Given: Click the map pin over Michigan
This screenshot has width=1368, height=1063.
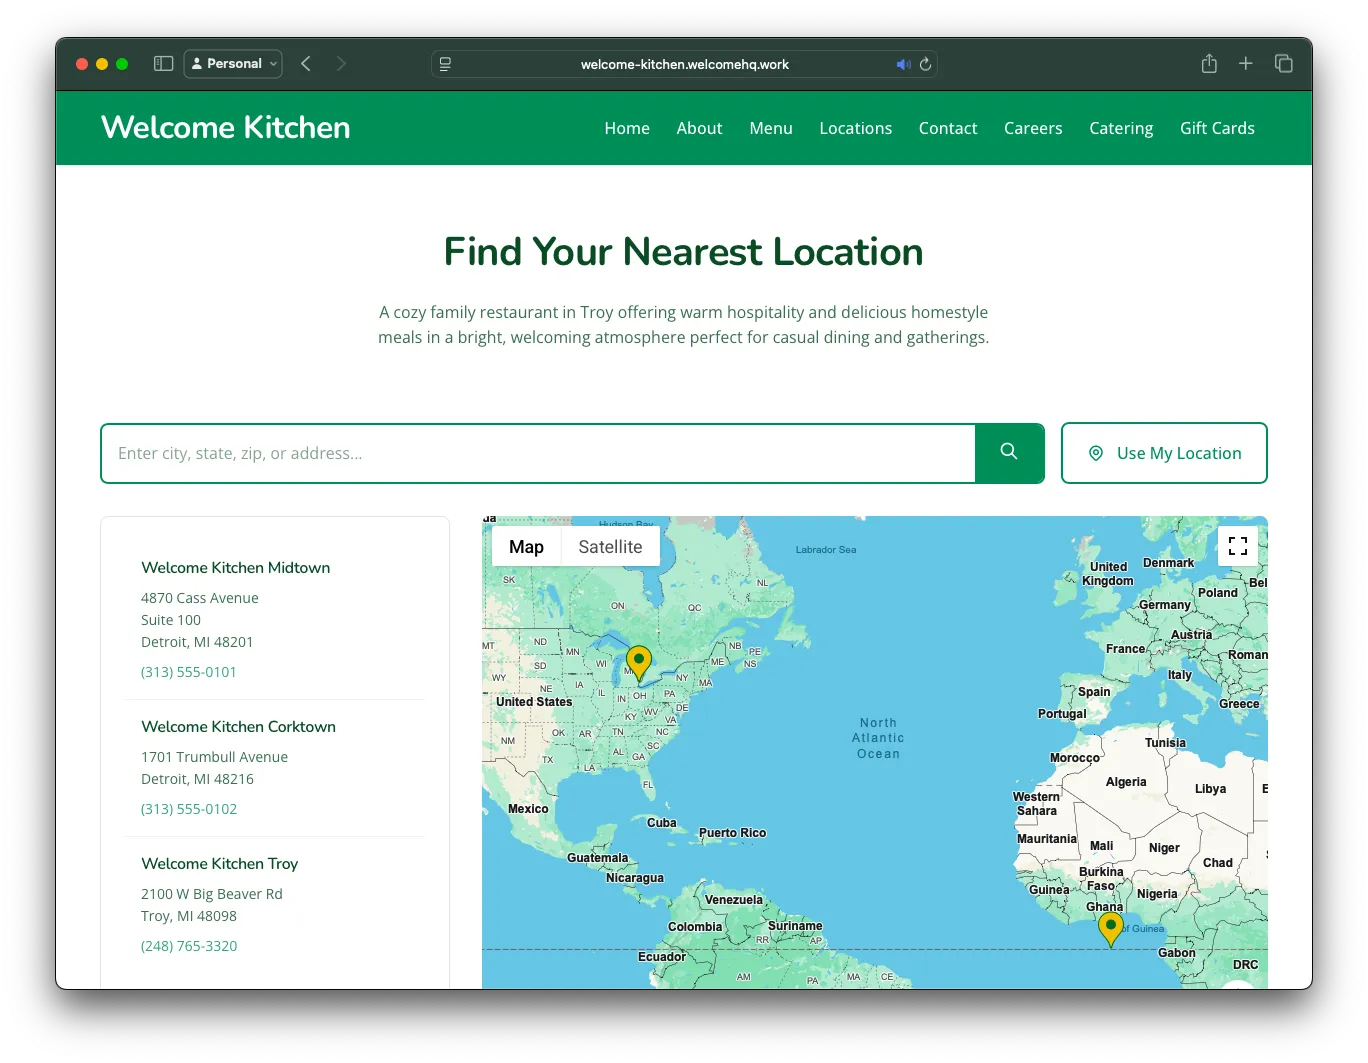Looking at the screenshot, I should click(639, 662).
